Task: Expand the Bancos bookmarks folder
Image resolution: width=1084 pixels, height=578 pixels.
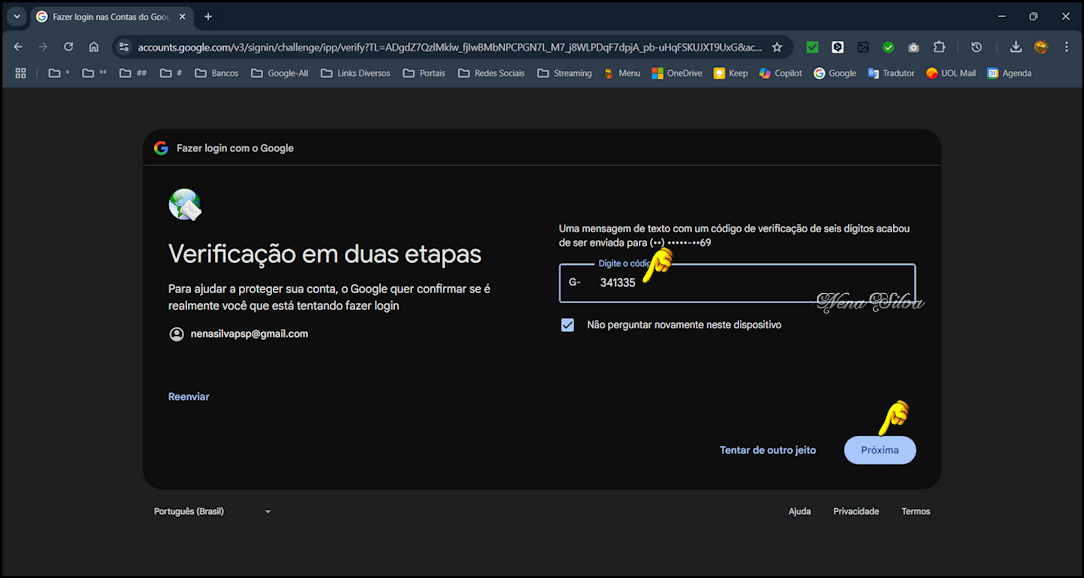Action: pyautogui.click(x=216, y=73)
